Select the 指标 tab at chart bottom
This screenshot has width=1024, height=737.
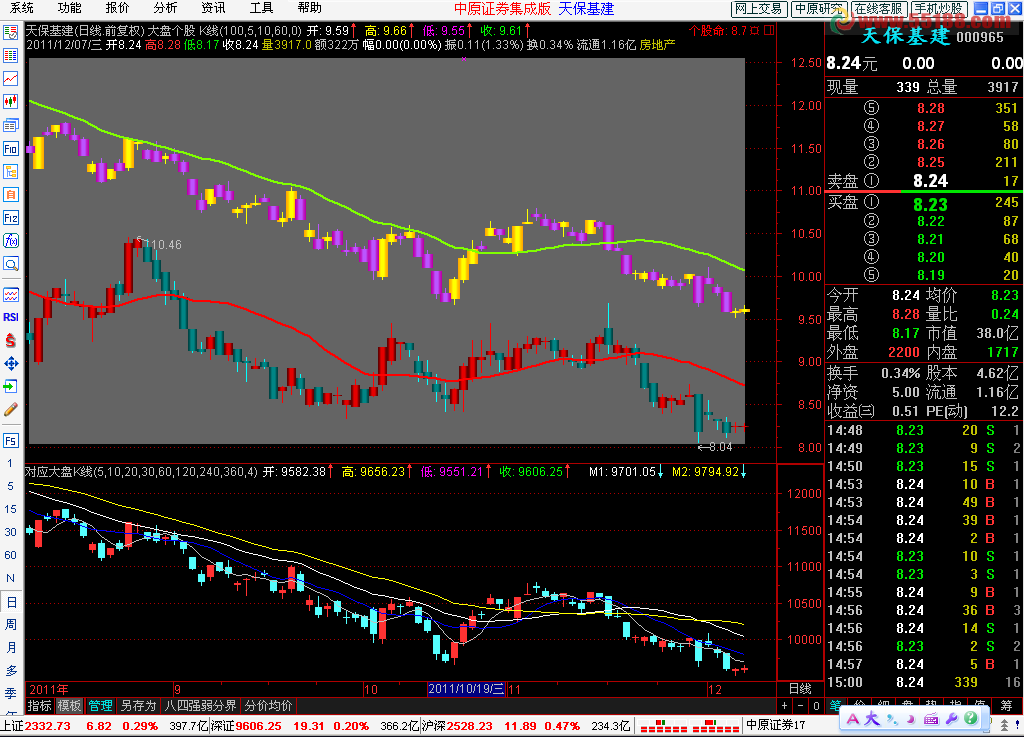click(x=39, y=706)
